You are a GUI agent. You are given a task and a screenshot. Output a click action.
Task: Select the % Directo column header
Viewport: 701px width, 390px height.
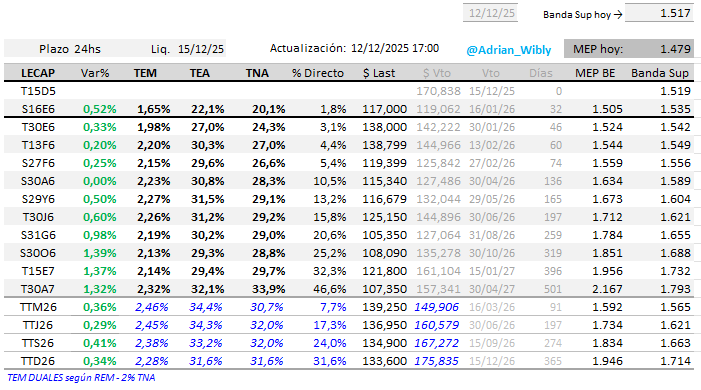(x=318, y=73)
